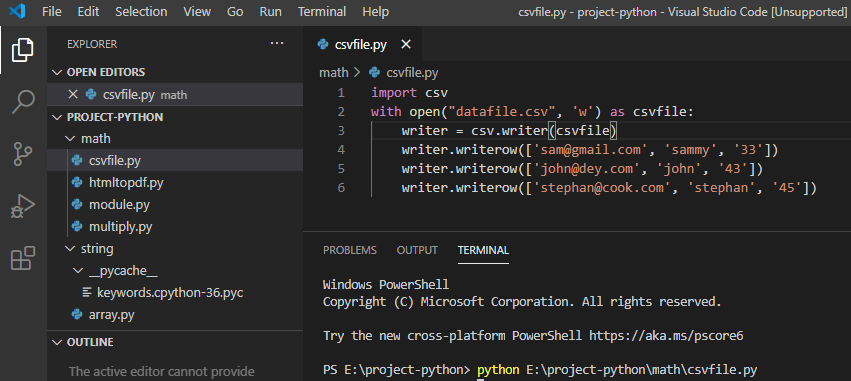Screen dimensions: 851x381
Task: Click the math breadcrumb segment
Action: (333, 72)
